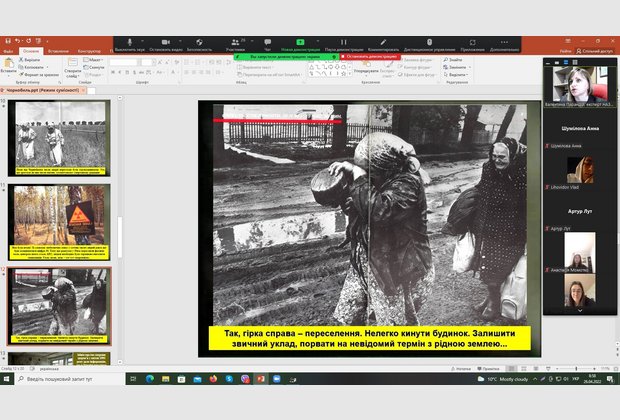Toggle bold text formatting
620x420 pixels.
pyautogui.click(x=113, y=73)
